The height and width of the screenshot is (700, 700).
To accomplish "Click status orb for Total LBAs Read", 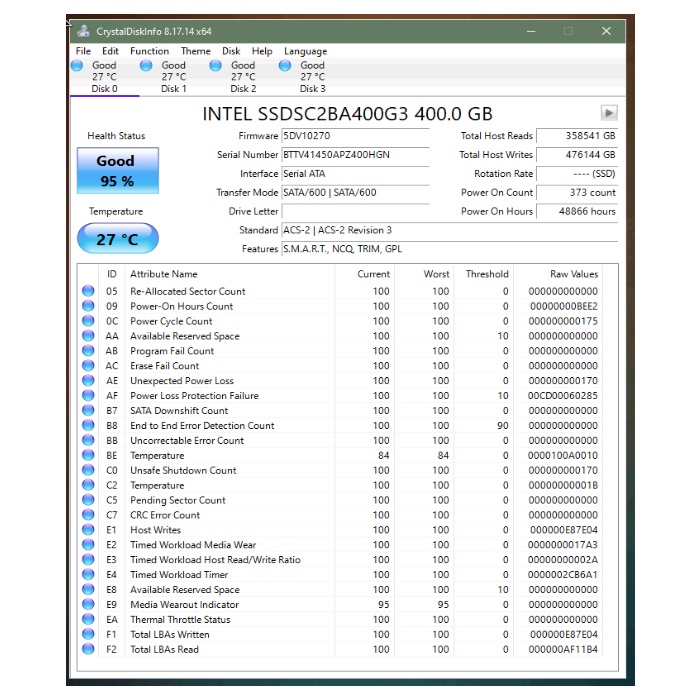I will point(88,650).
